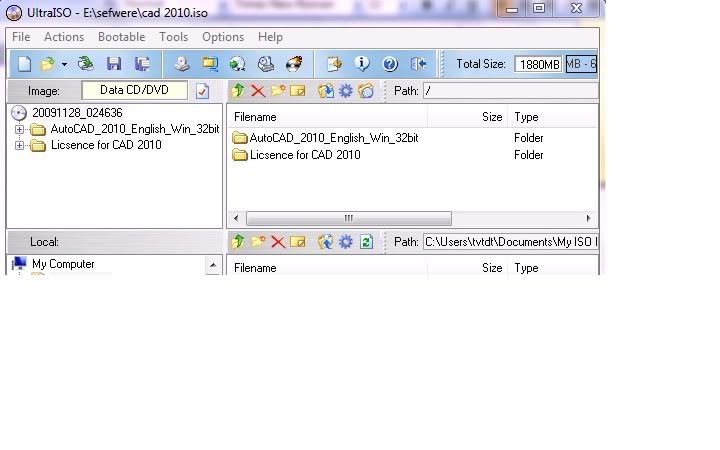Click the gear Settings icon in image pane
720x450 pixels.
pos(346,91)
